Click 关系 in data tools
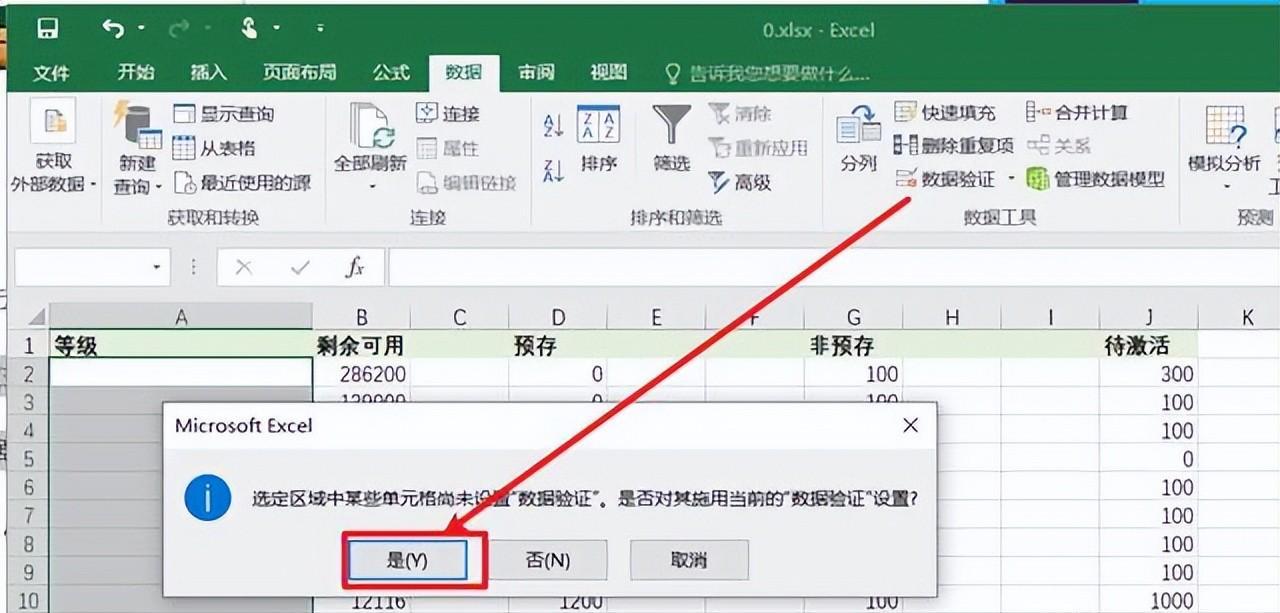The width and height of the screenshot is (1280, 613). click(x=1059, y=146)
